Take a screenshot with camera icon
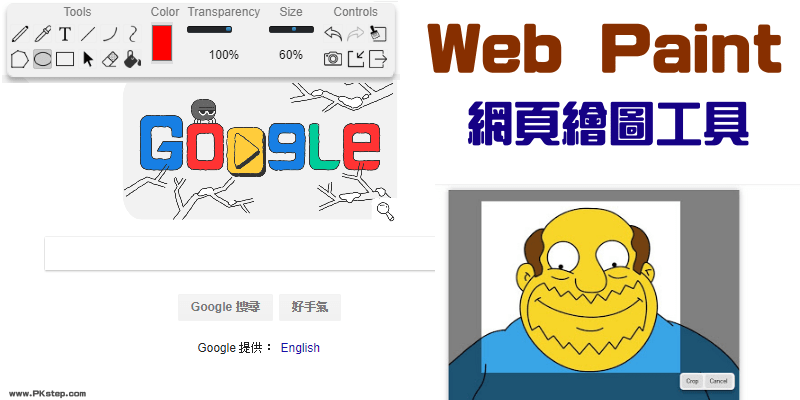 point(333,59)
